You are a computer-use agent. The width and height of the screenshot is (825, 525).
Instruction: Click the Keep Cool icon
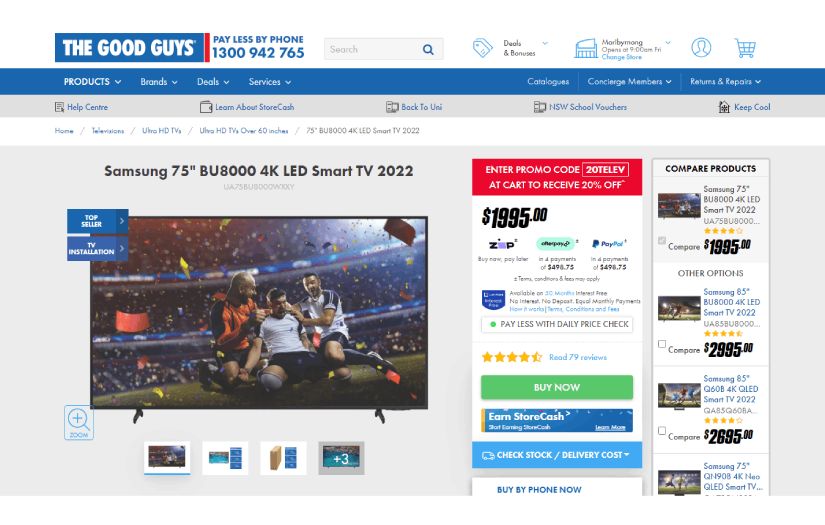[724, 107]
